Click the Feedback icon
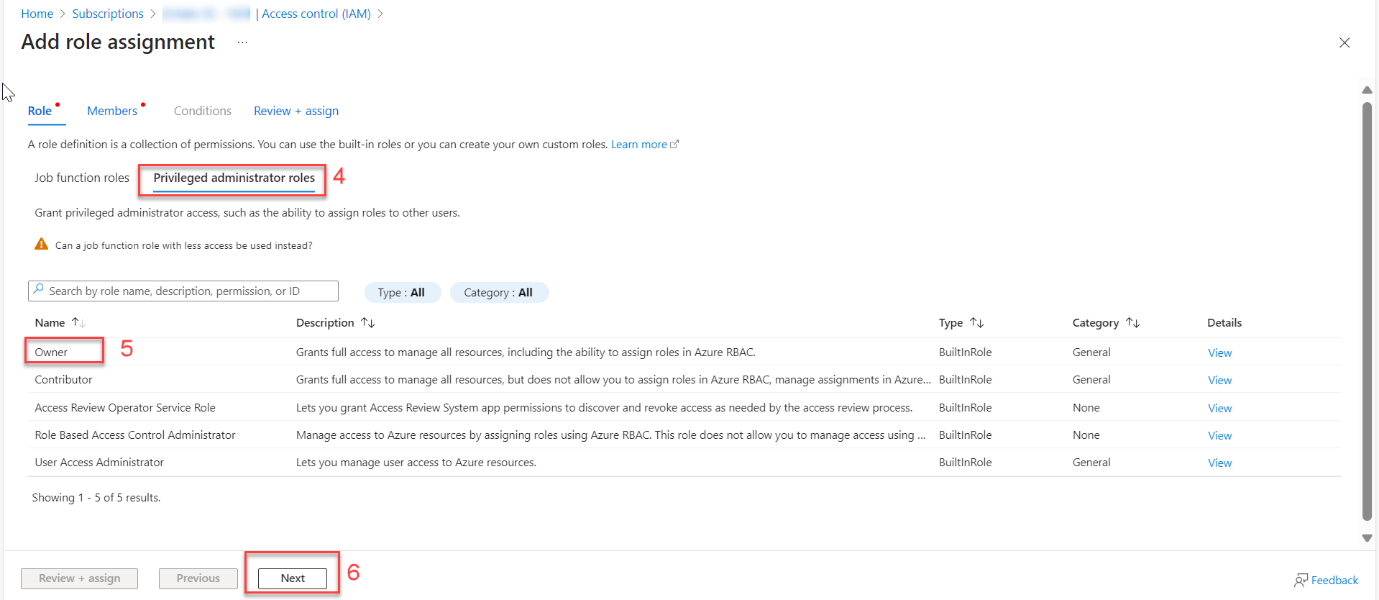Viewport: 1379px width, 600px height. [1301, 580]
